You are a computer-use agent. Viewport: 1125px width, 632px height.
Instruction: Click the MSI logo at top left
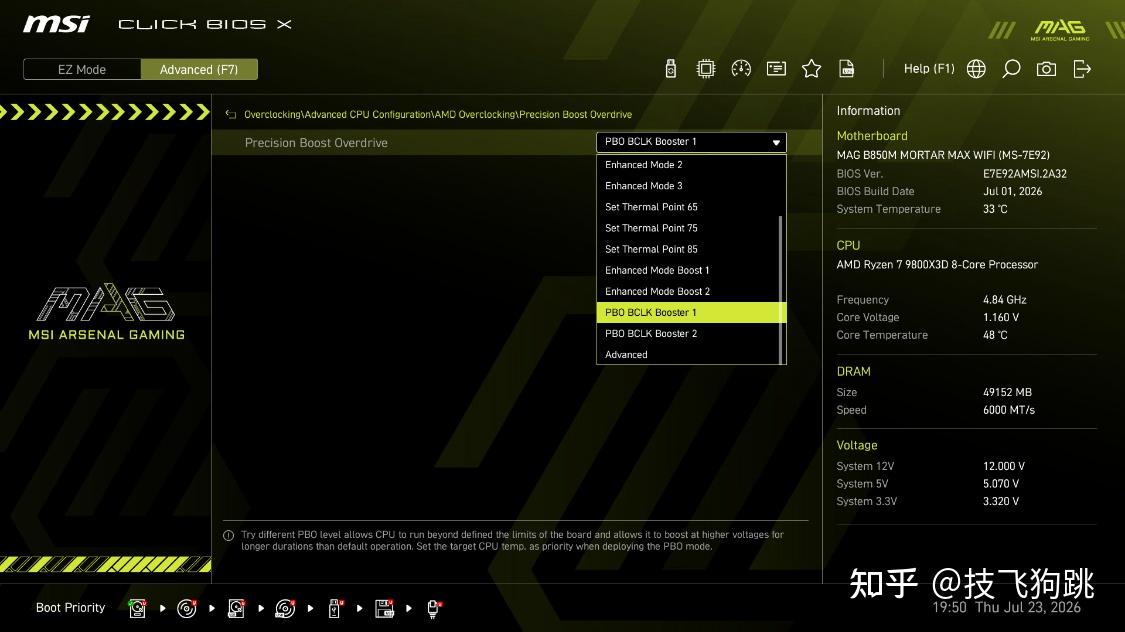pos(56,24)
